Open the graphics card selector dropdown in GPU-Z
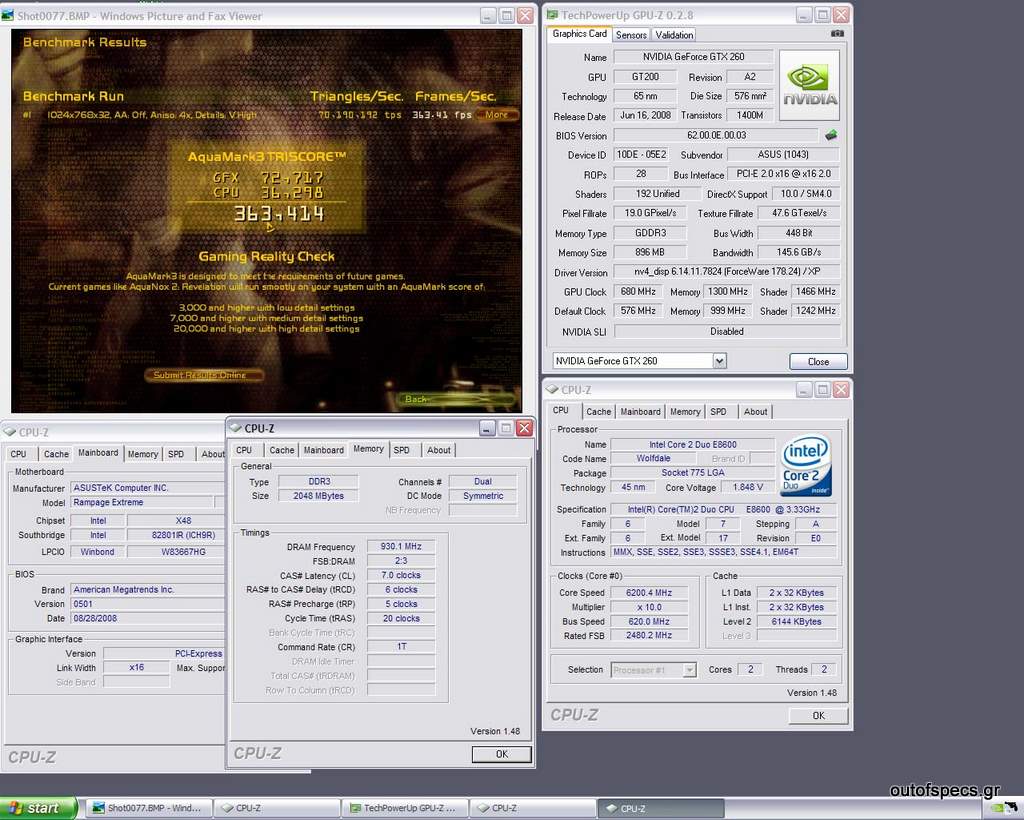Screen dimensions: 1024x820 click(x=719, y=360)
